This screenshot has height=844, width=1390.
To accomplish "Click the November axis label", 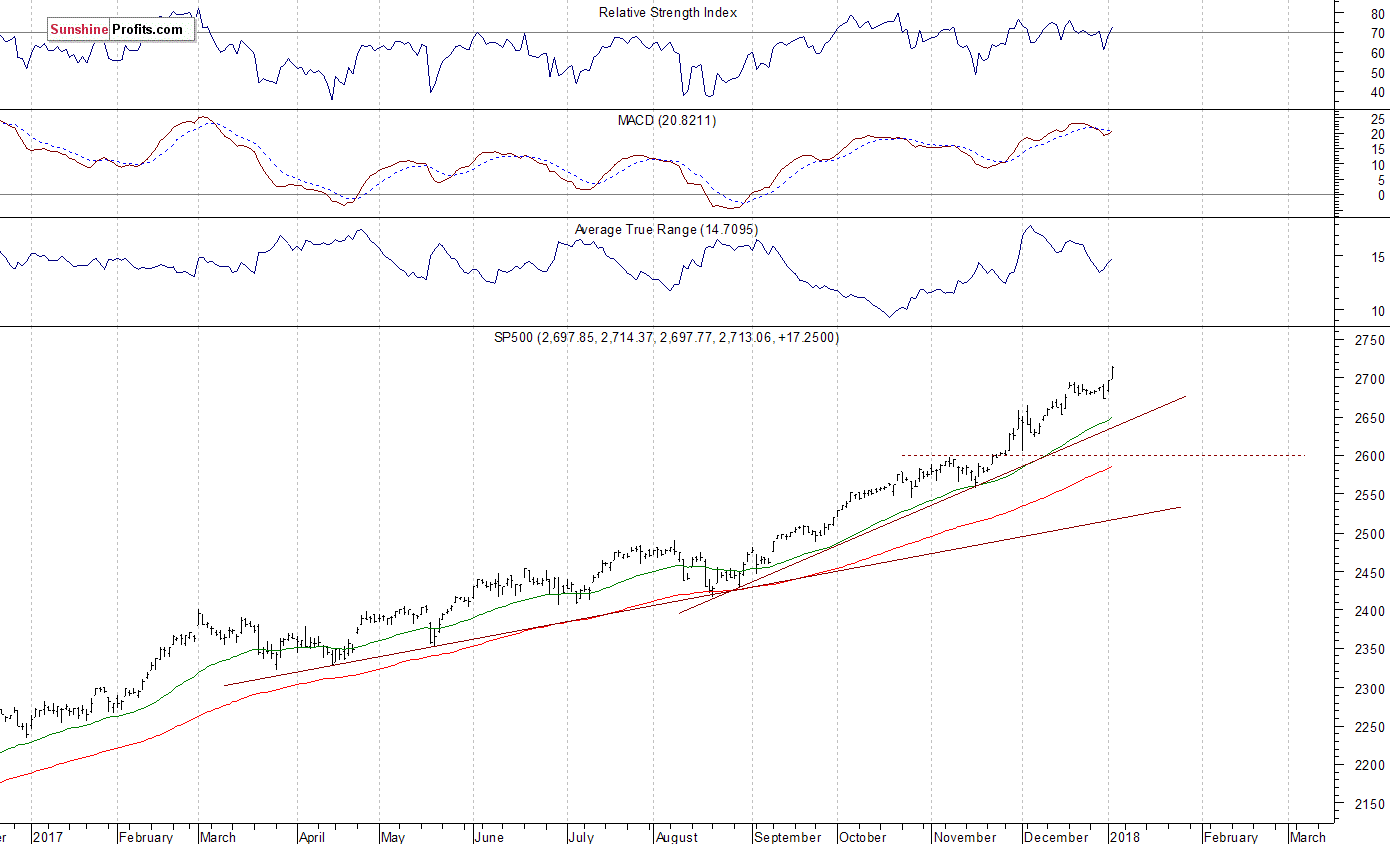I will pos(964,837).
